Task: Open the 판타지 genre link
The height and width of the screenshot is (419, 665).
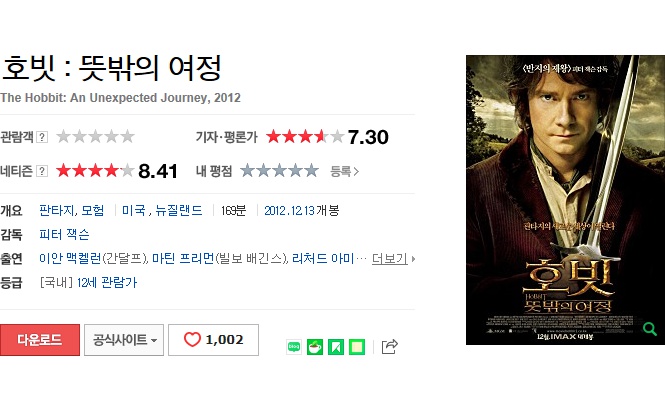Action: point(57,210)
